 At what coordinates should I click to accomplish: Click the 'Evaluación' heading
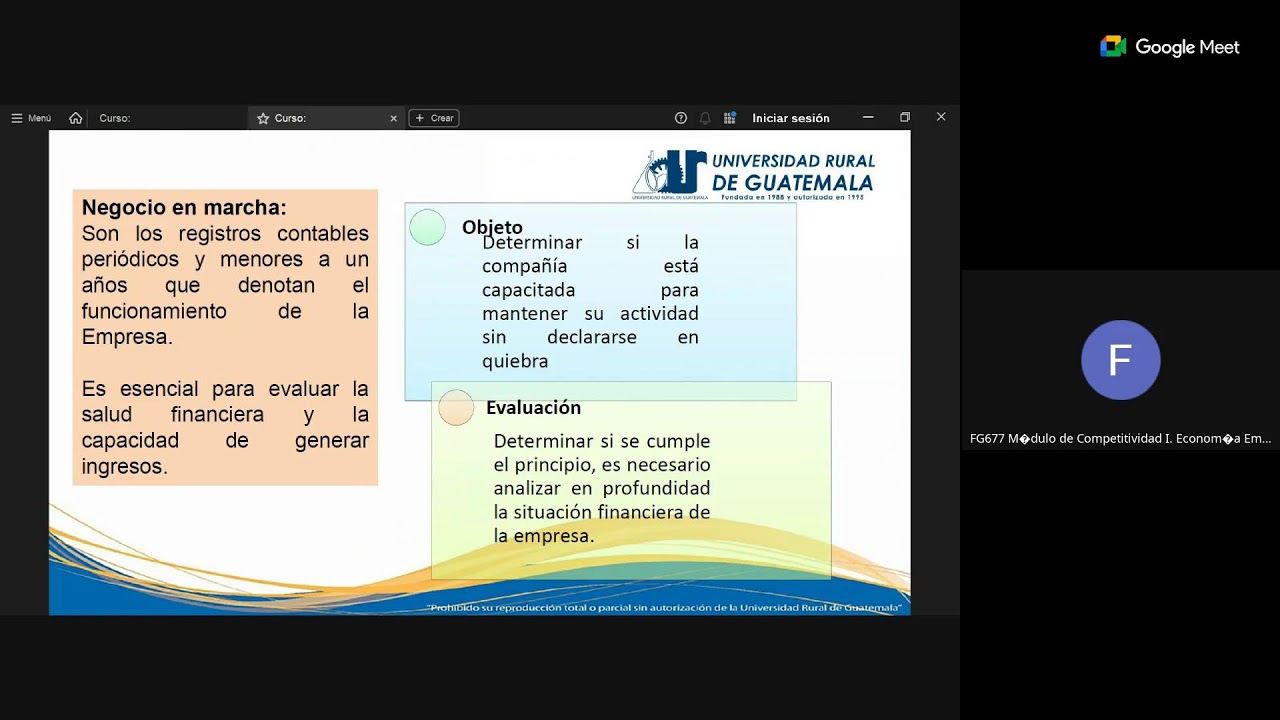(x=533, y=408)
